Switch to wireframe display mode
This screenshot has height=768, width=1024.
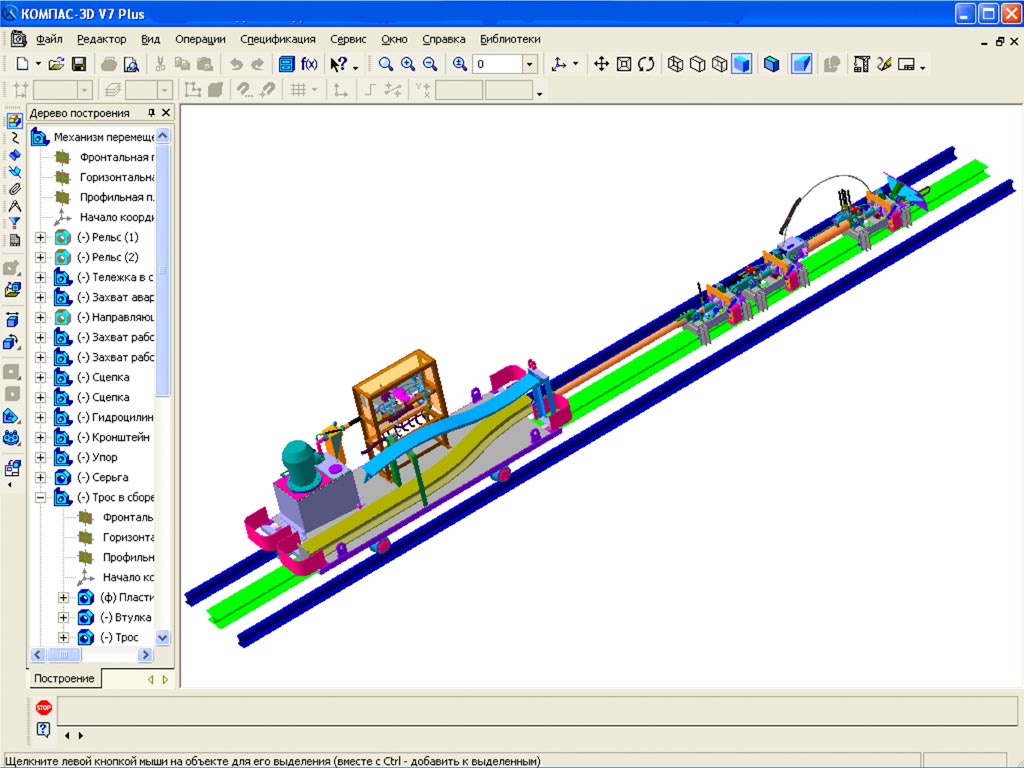click(x=675, y=64)
